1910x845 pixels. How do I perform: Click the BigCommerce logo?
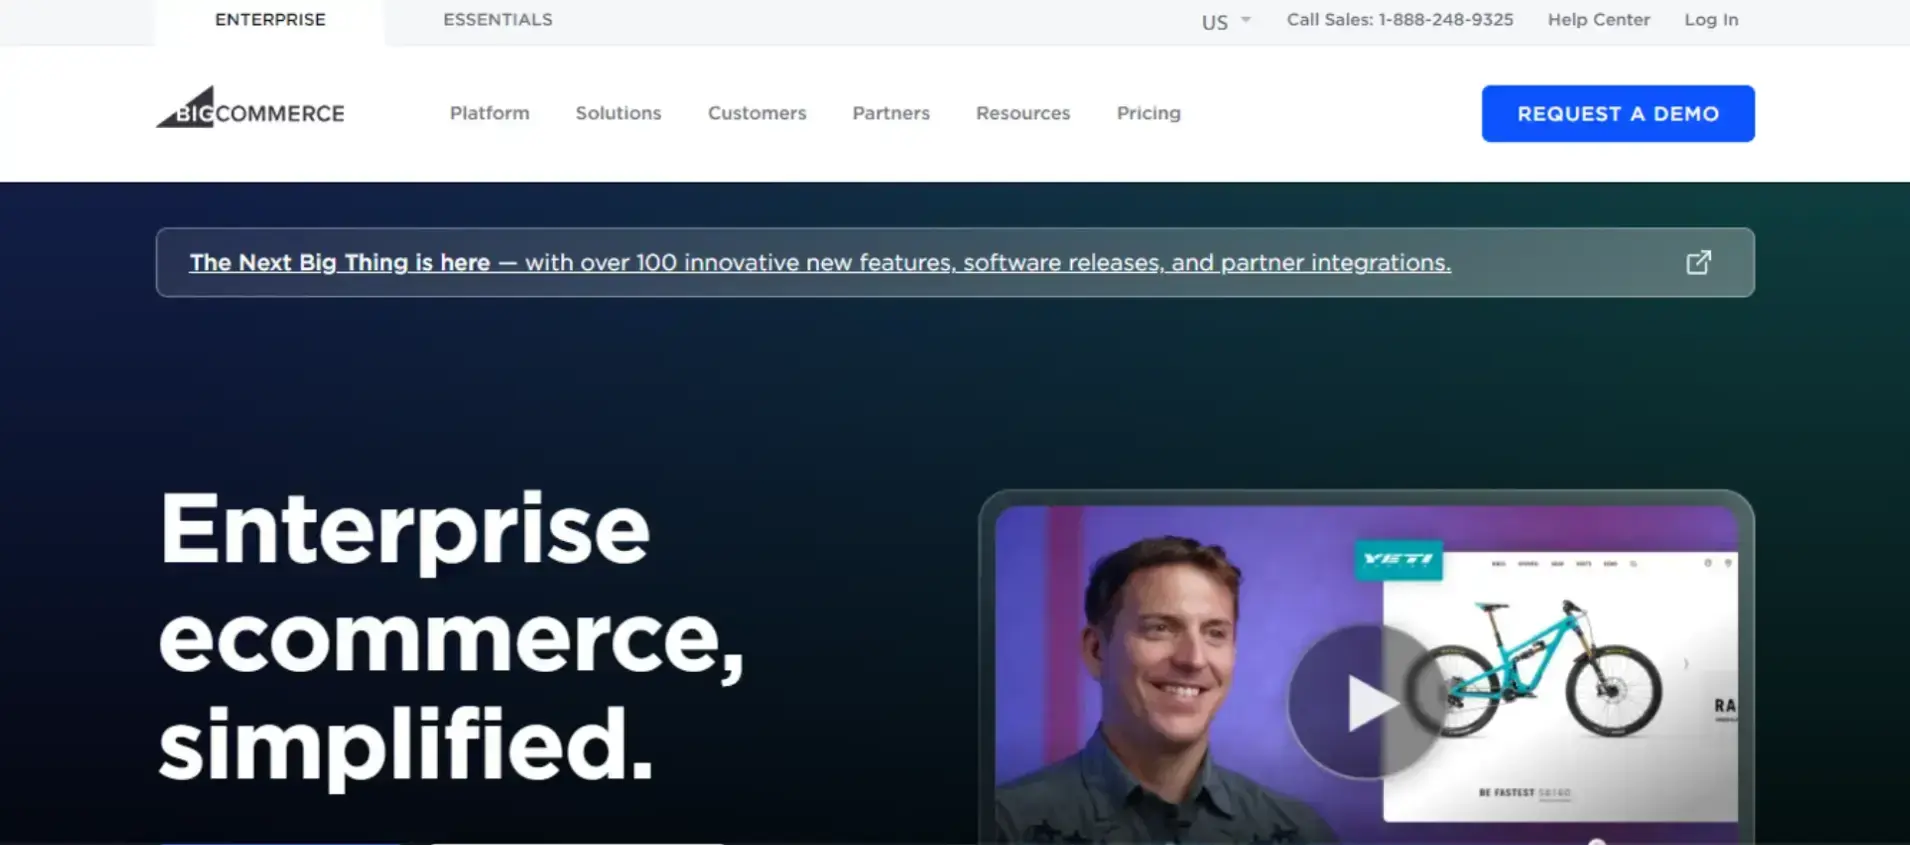coord(250,108)
